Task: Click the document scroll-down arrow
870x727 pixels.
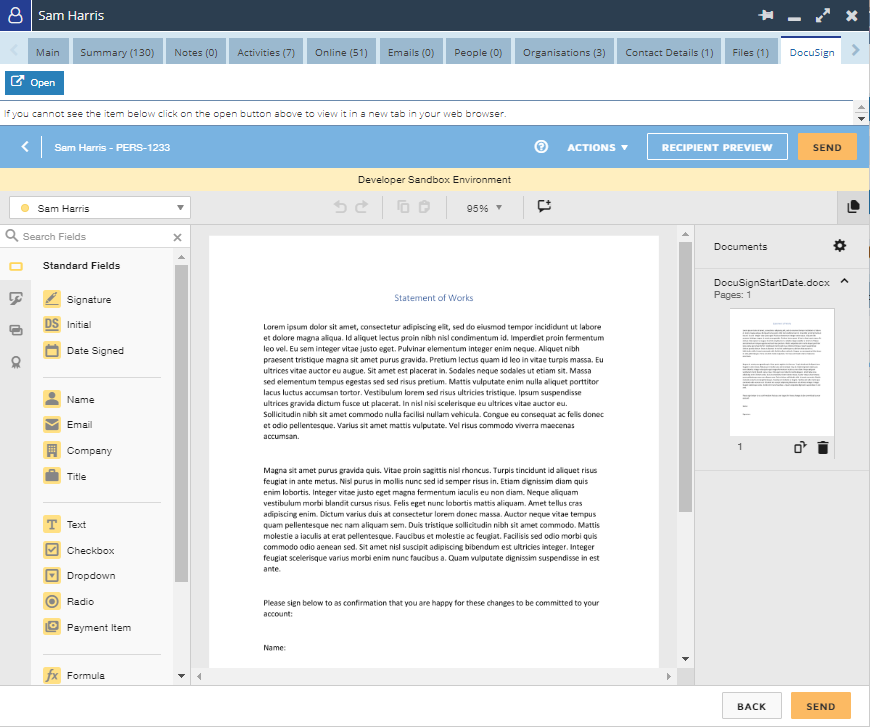Action: (685, 659)
